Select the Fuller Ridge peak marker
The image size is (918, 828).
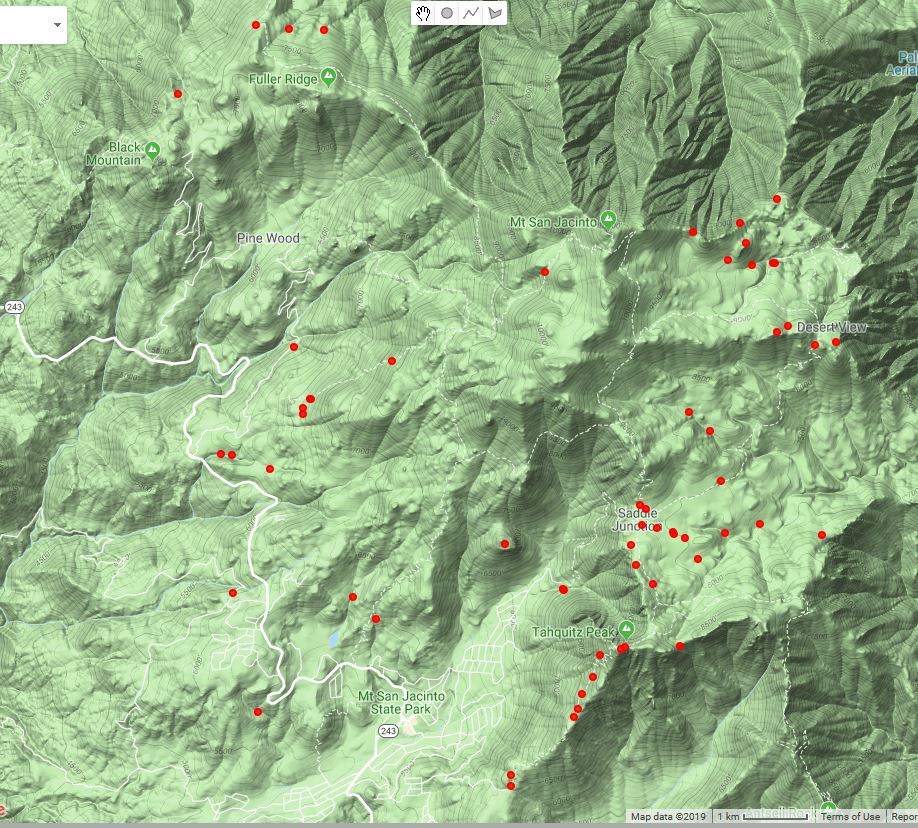[328, 78]
